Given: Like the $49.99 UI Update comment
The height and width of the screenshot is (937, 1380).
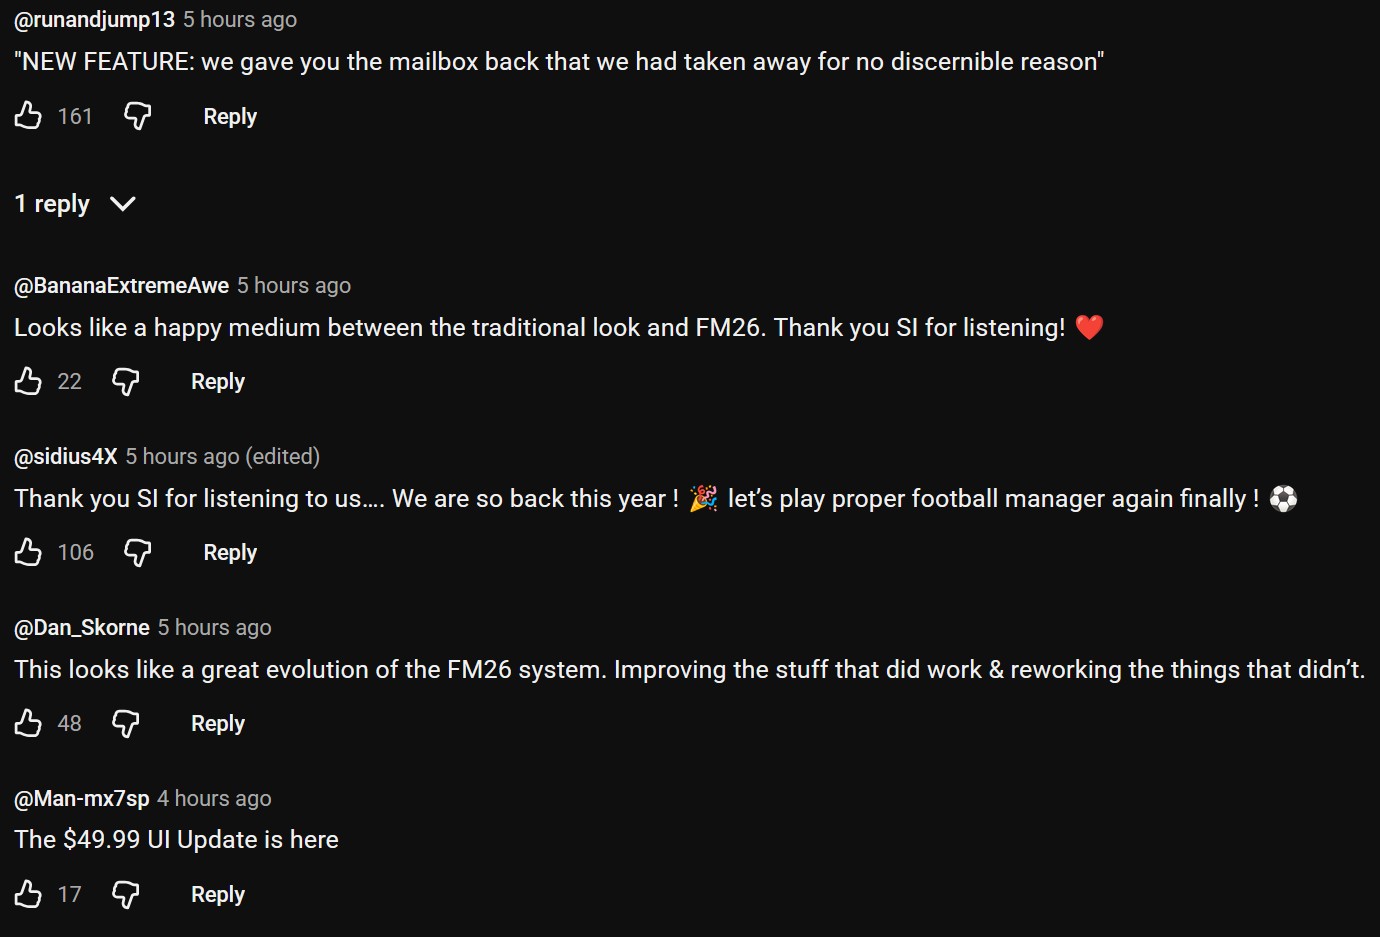Looking at the screenshot, I should pyautogui.click(x=28, y=894).
